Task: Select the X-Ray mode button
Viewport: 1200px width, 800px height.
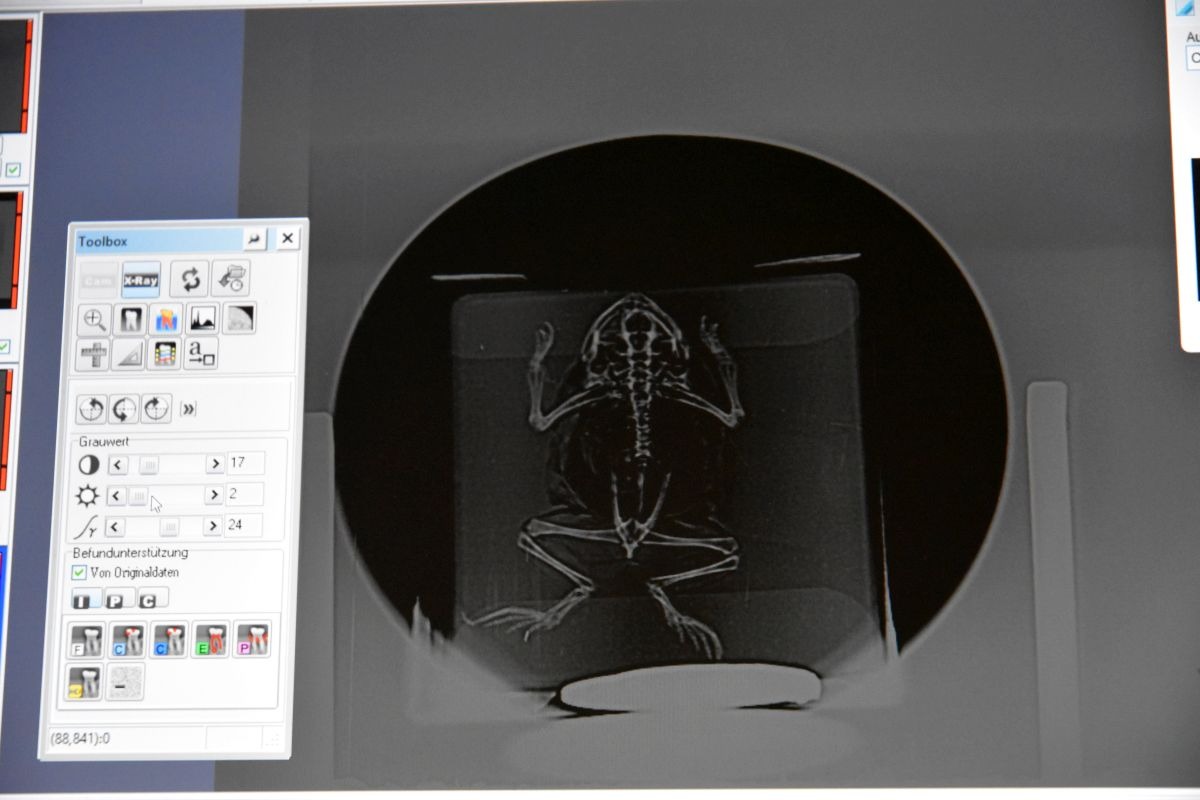Action: pos(141,281)
